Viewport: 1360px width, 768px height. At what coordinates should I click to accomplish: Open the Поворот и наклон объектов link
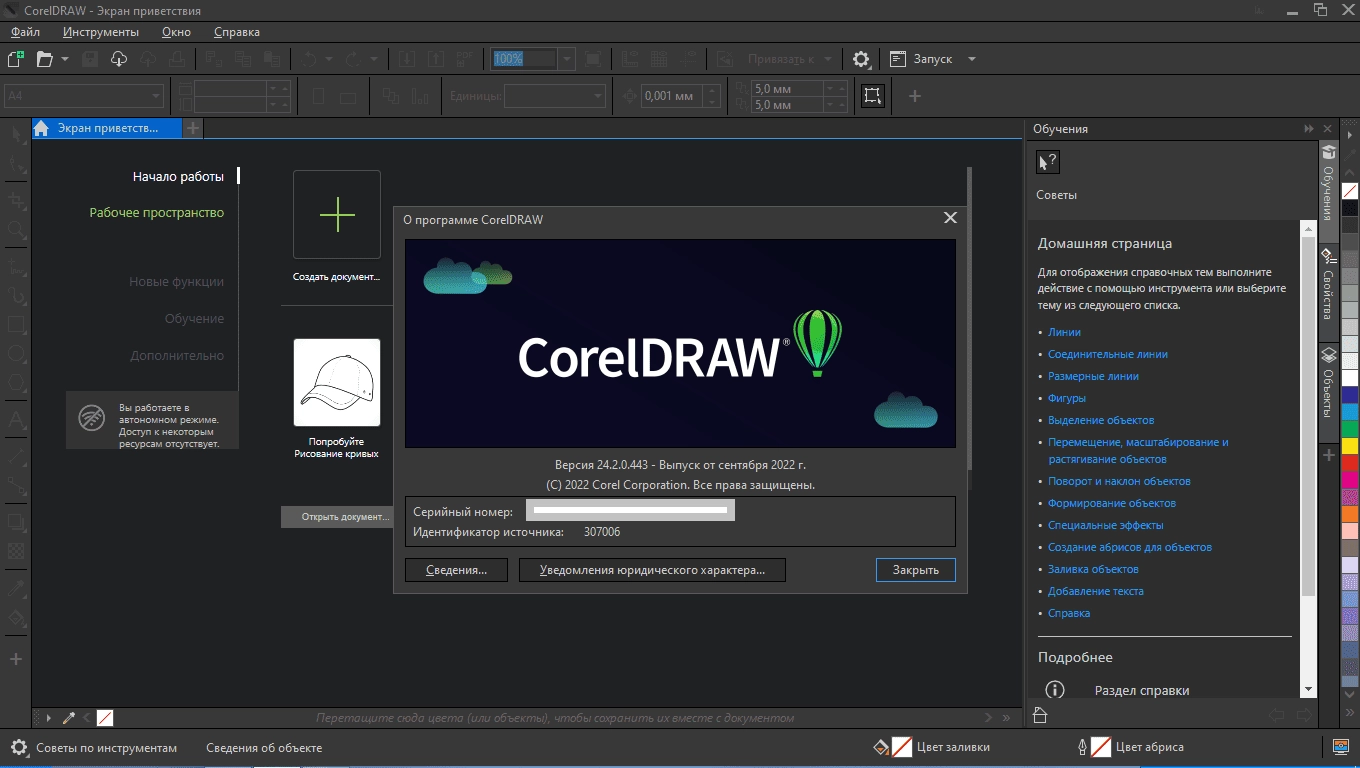1119,481
